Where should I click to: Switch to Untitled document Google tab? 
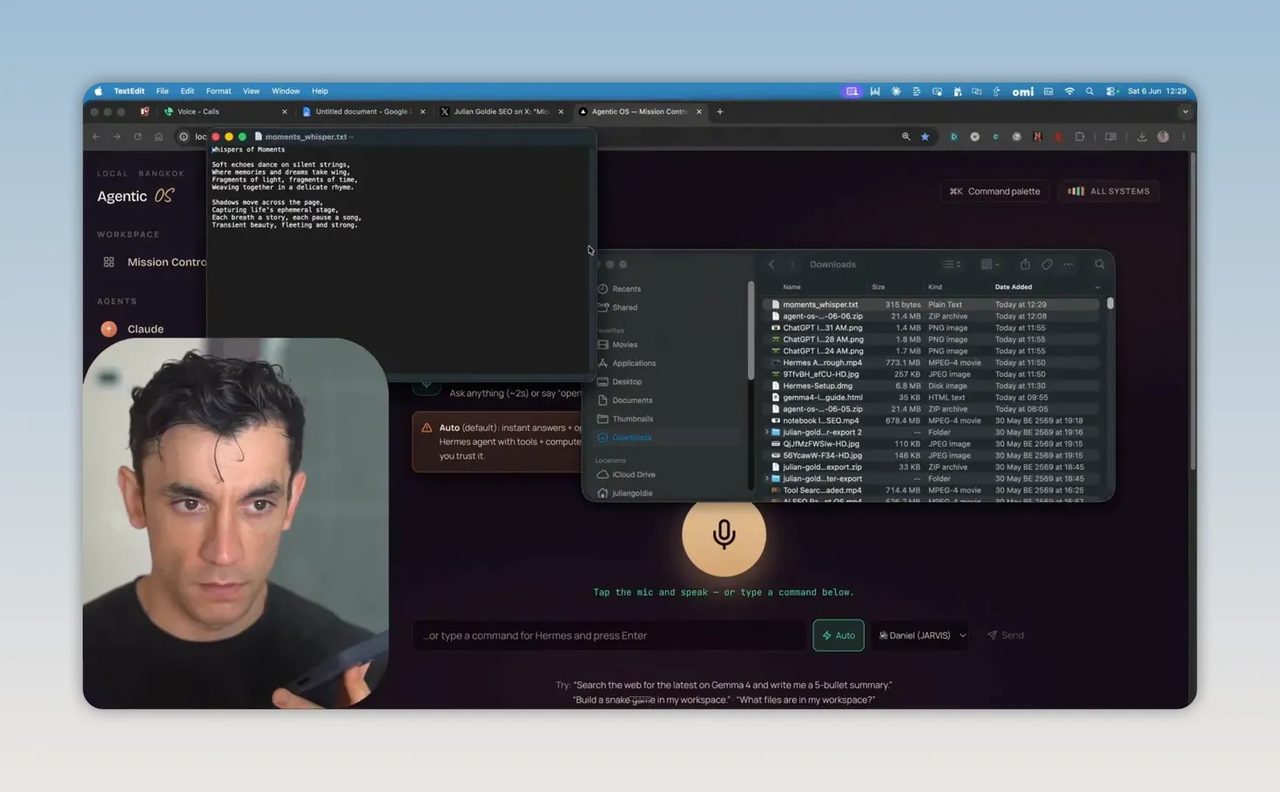tap(363, 111)
